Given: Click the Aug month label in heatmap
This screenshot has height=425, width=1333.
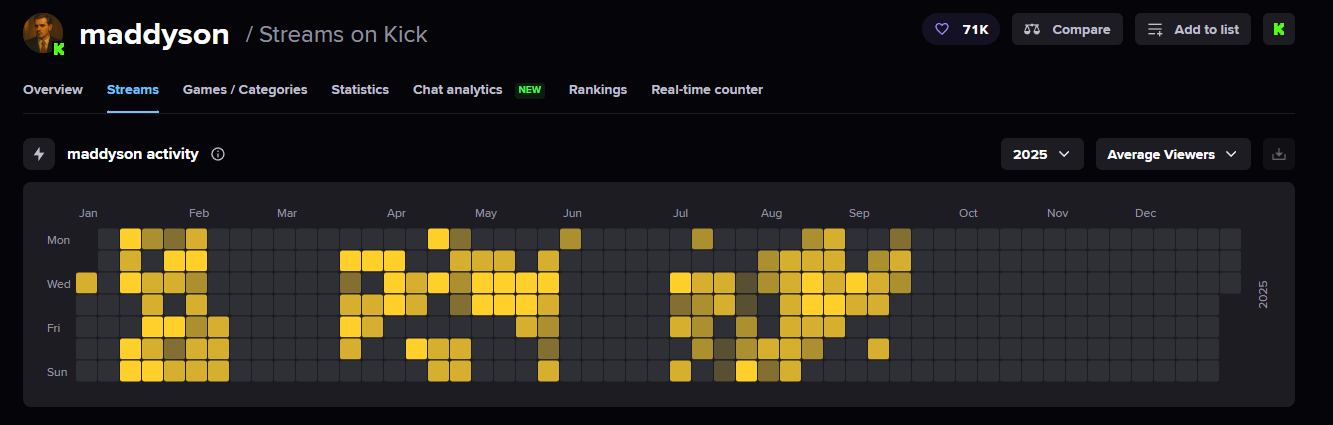Looking at the screenshot, I should coord(771,213).
